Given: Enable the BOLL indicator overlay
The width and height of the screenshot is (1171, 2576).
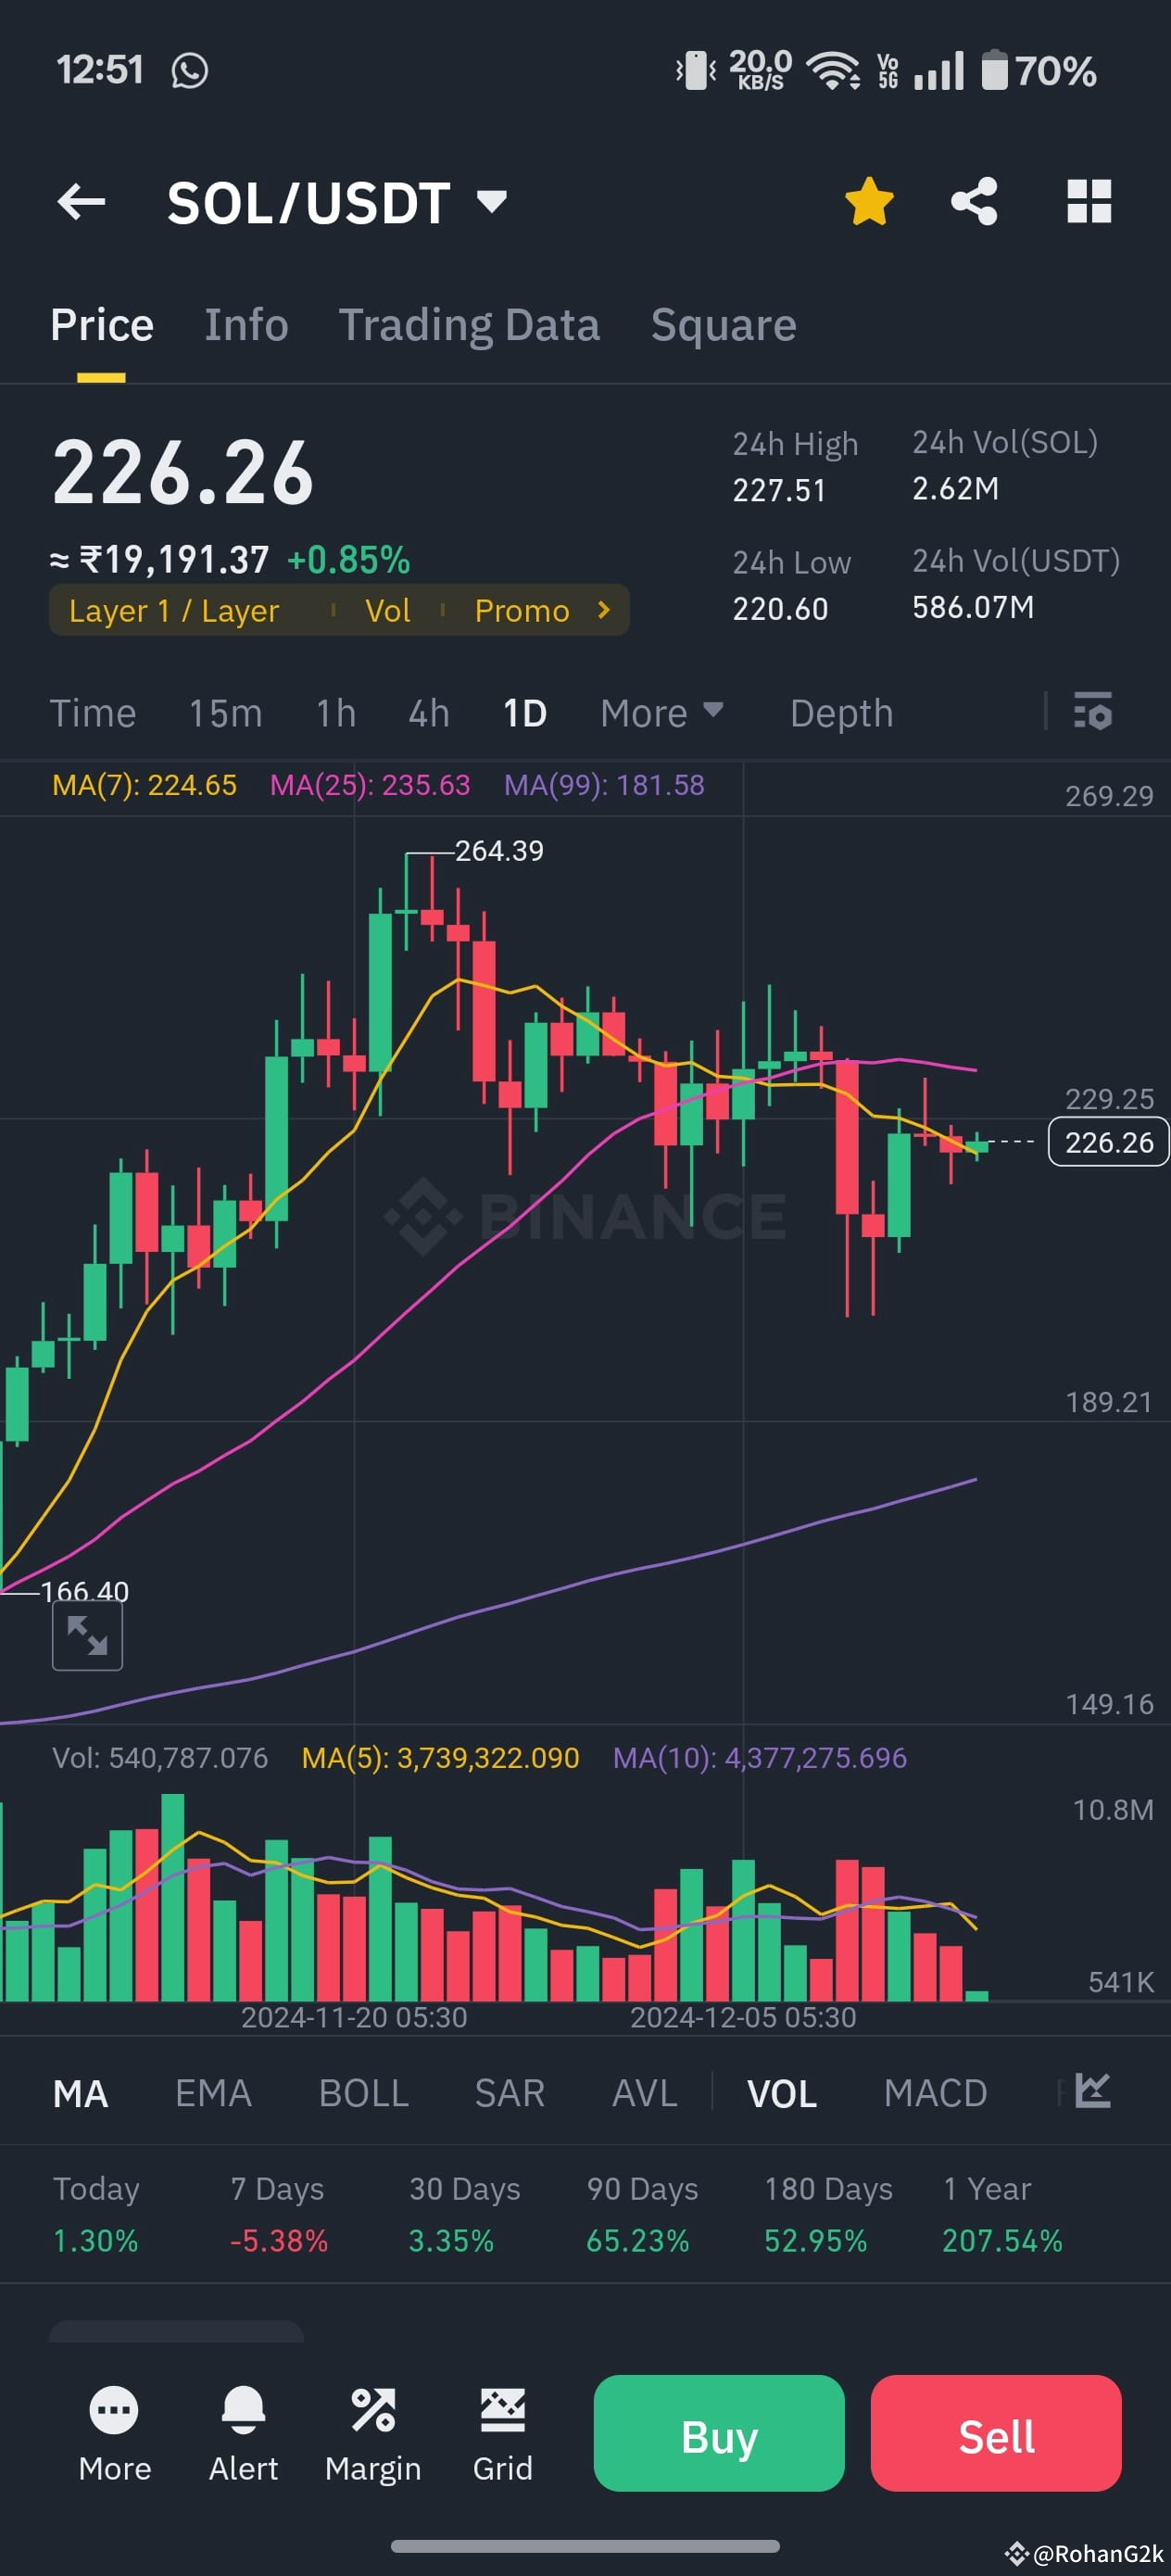Looking at the screenshot, I should [362, 2093].
